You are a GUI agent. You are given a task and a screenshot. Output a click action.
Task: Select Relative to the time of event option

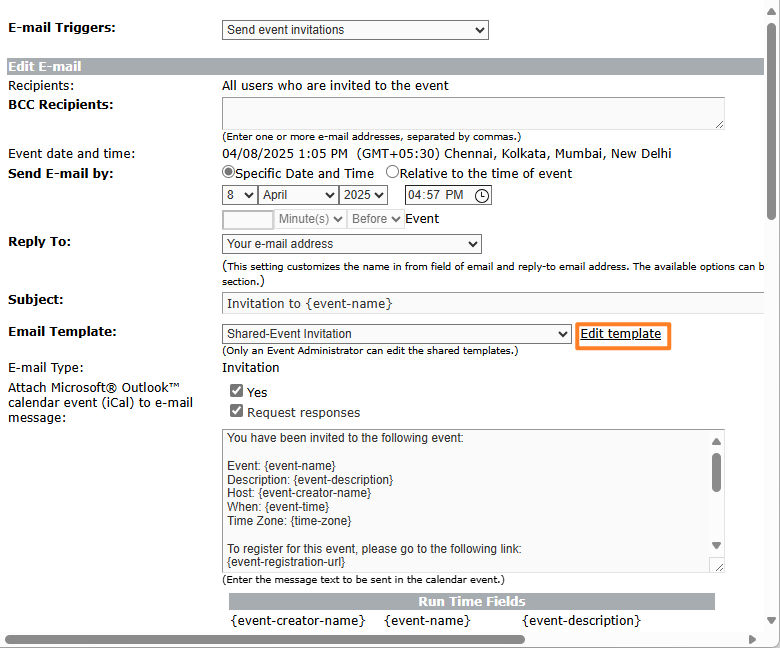pyautogui.click(x=392, y=172)
